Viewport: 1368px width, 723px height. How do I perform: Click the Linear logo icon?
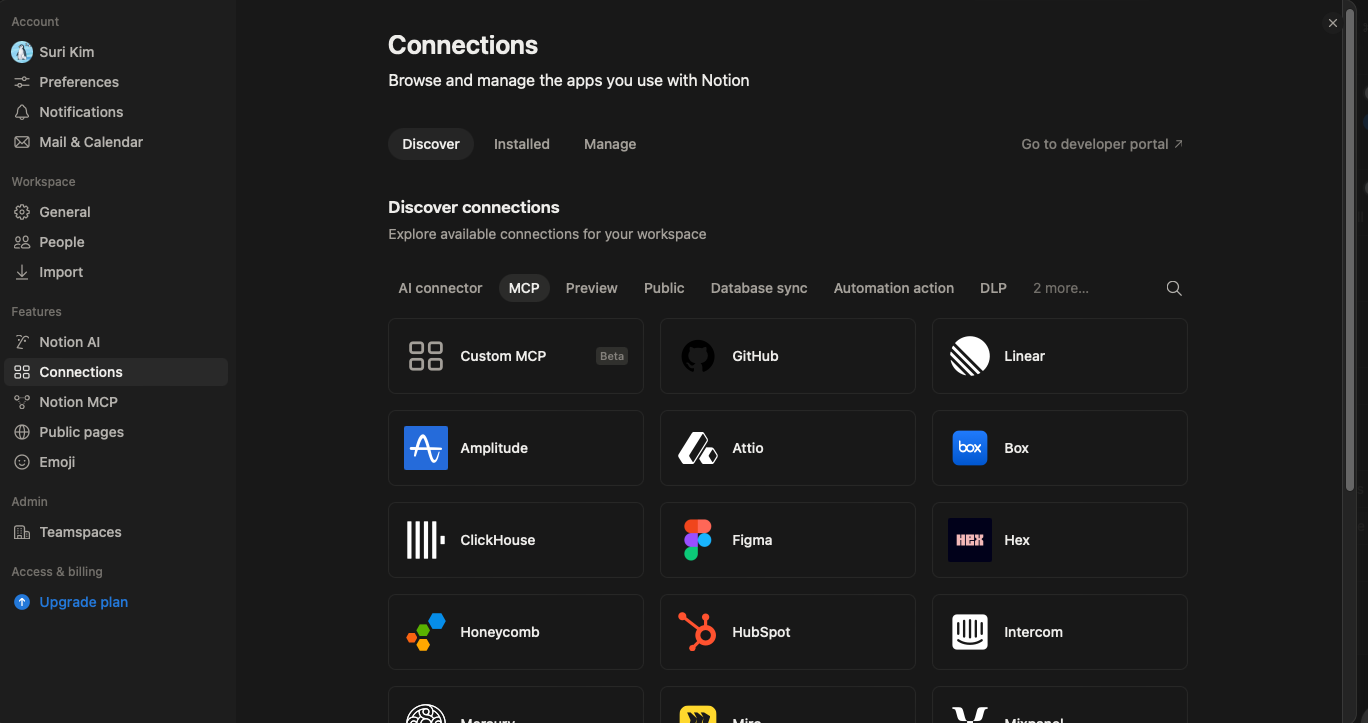tap(970, 356)
